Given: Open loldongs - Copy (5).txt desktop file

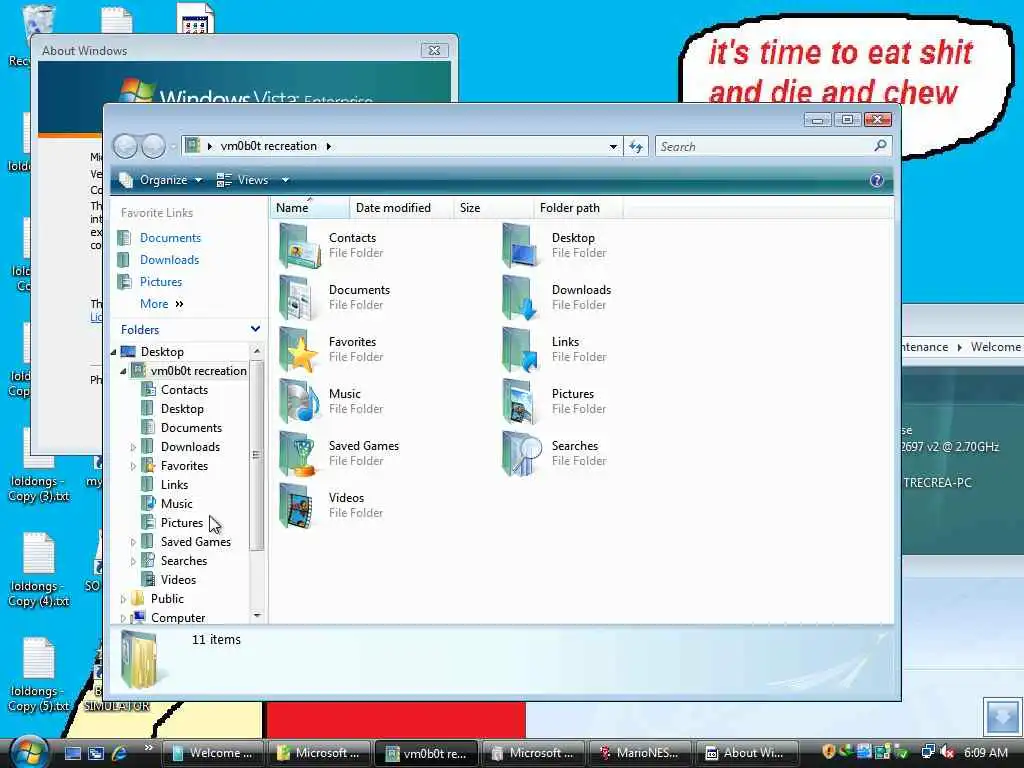Looking at the screenshot, I should (39, 675).
